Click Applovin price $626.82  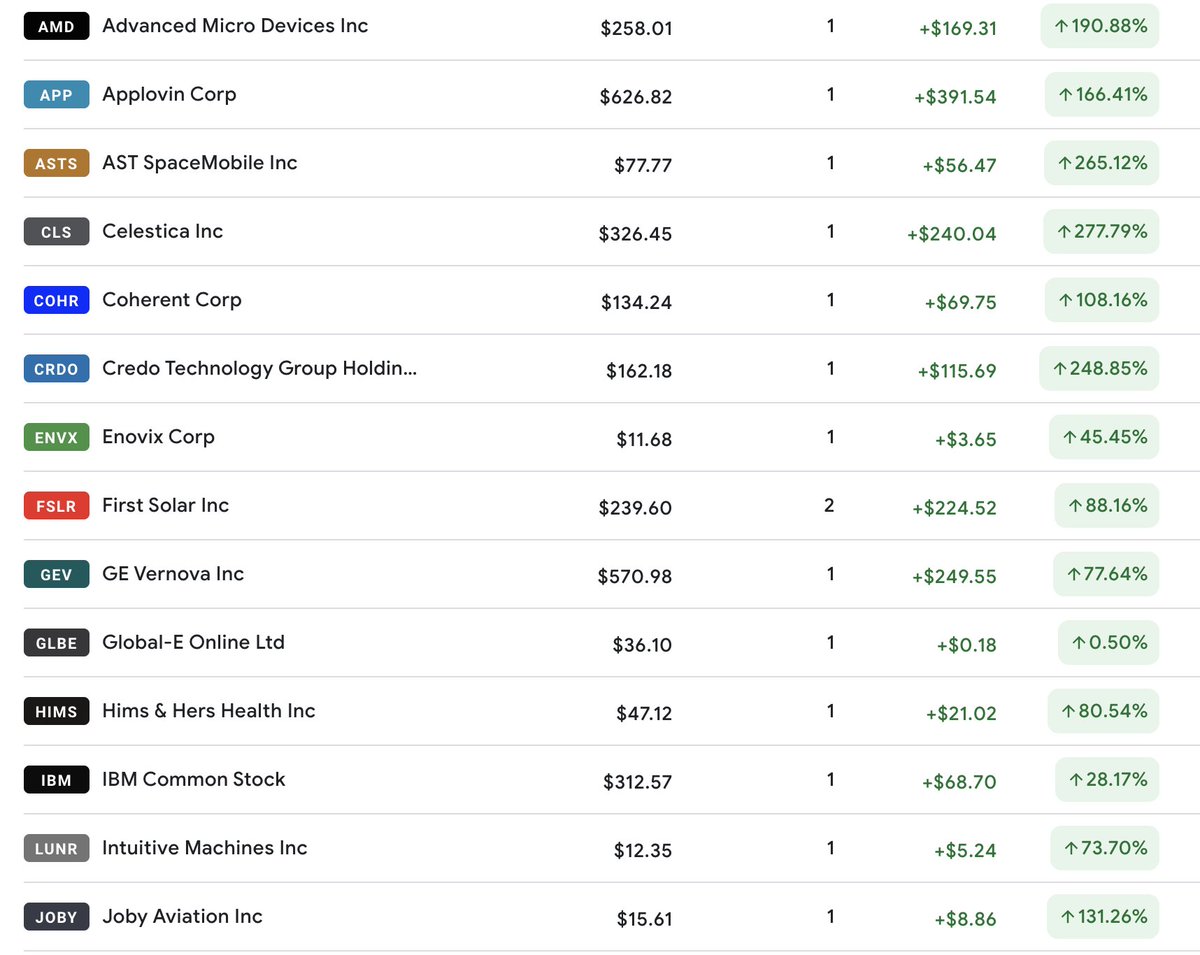pyautogui.click(x=636, y=97)
